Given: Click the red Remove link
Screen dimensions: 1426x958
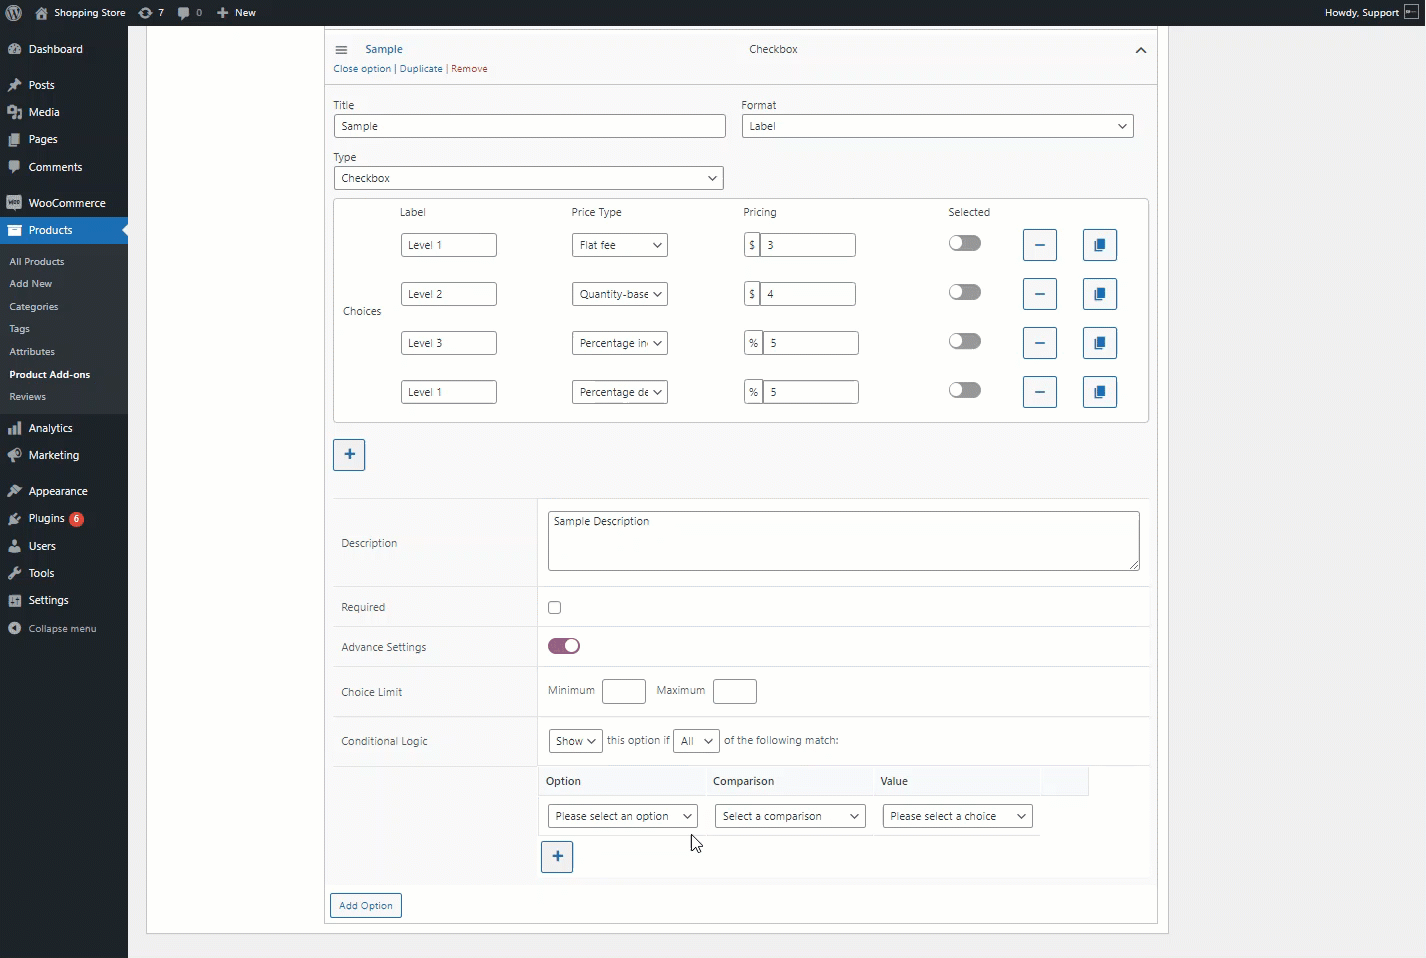Looking at the screenshot, I should 469,69.
